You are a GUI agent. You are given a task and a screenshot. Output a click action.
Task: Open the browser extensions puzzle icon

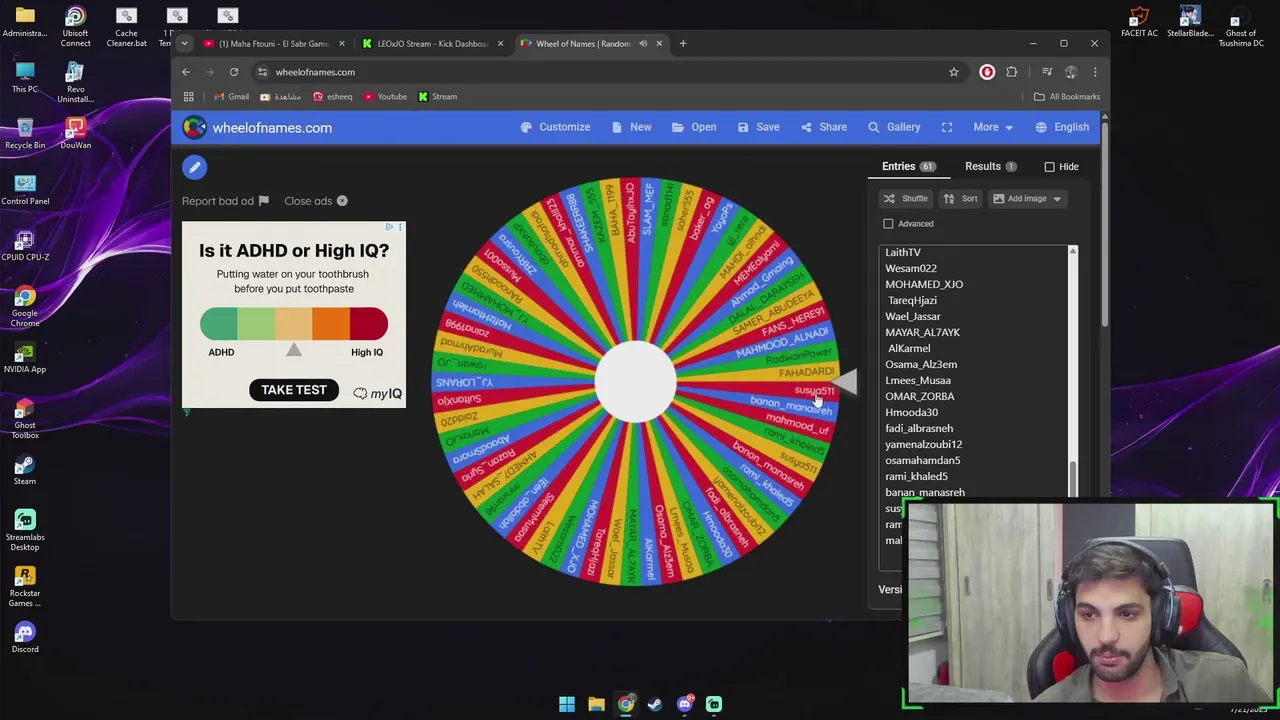[x=1012, y=72]
